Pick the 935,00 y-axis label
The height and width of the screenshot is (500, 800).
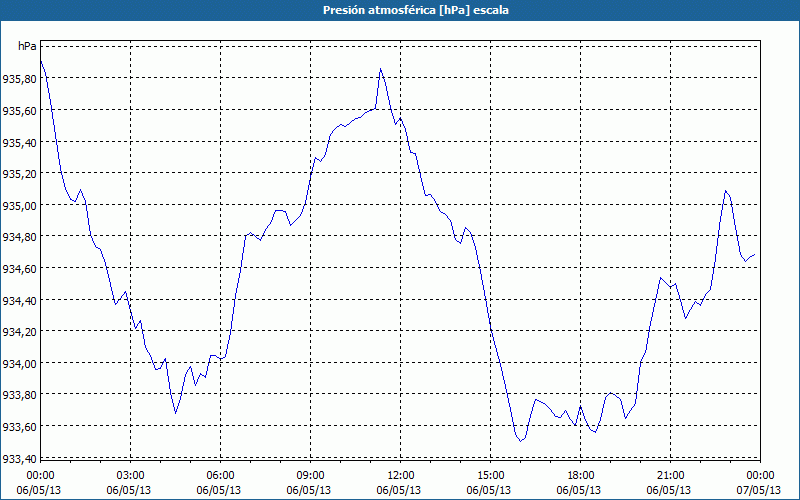pos(19,205)
